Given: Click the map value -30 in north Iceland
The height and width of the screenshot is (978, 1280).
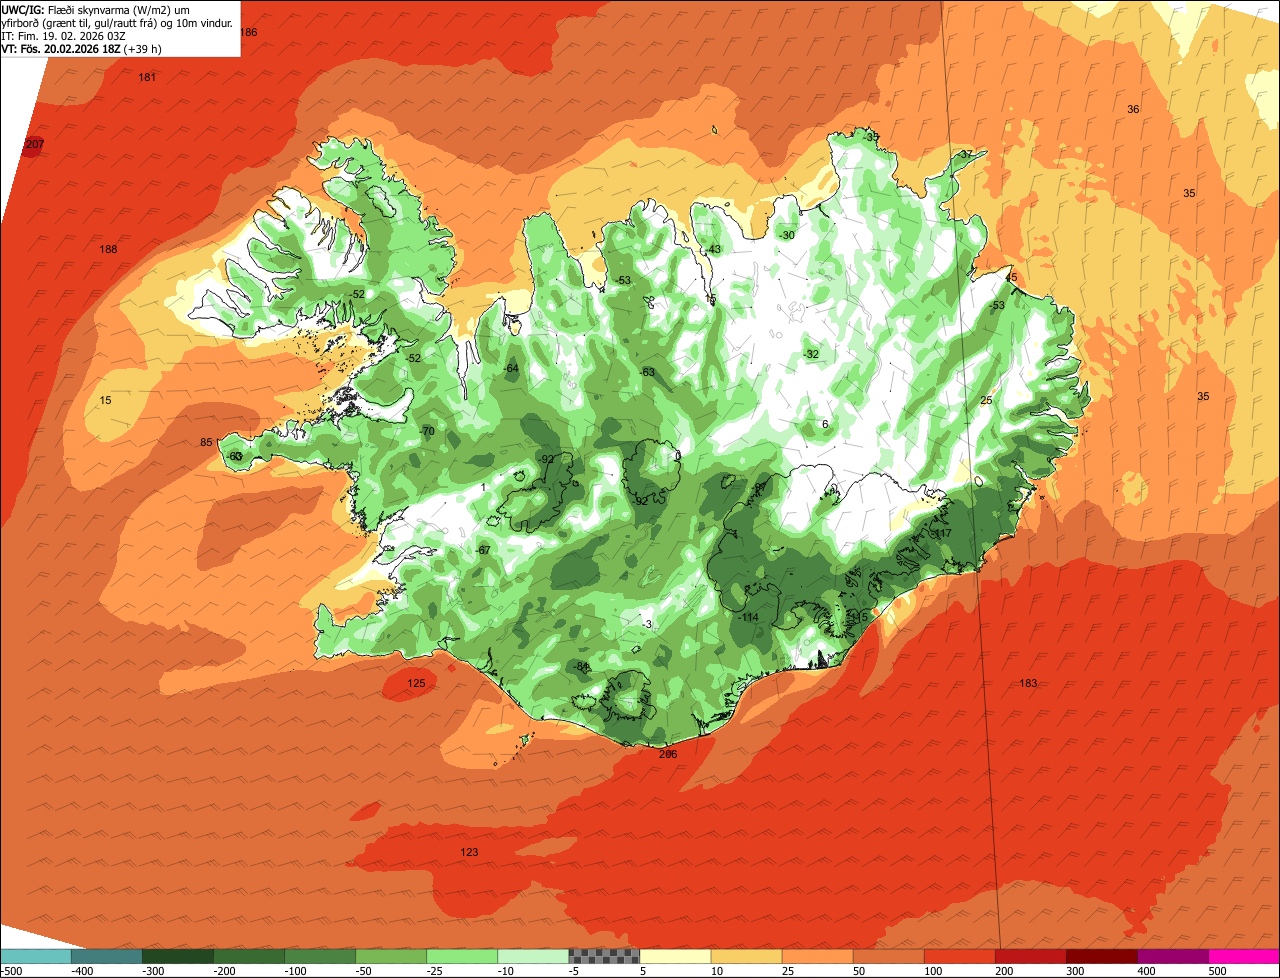Looking at the screenshot, I should 787,236.
